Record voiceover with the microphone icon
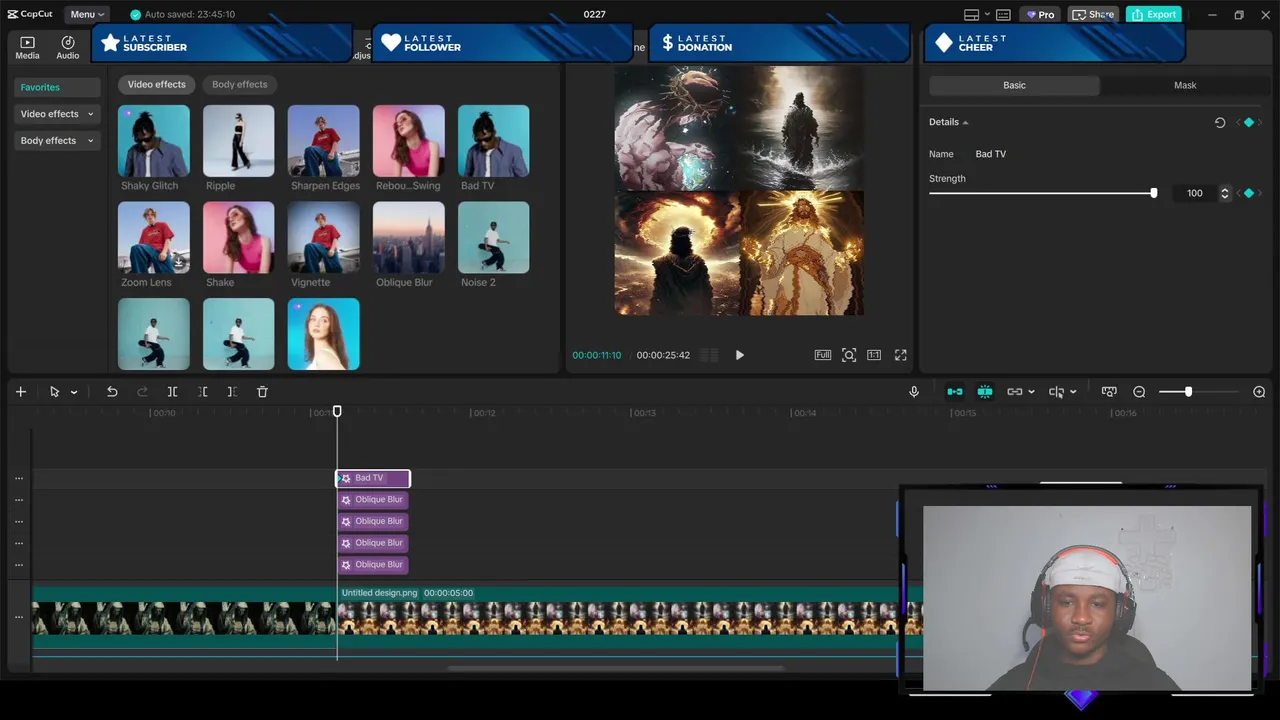This screenshot has width=1280, height=720. point(914,392)
